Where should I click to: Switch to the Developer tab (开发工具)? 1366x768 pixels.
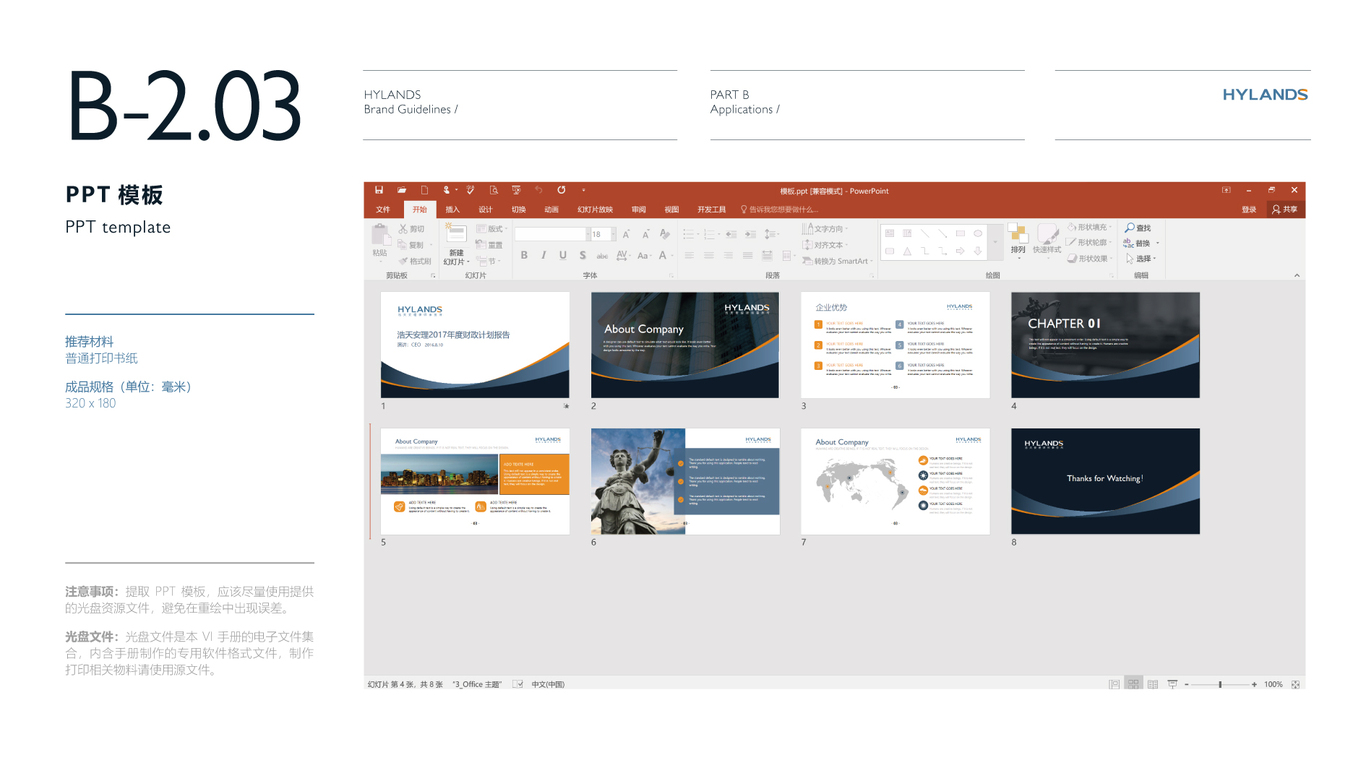click(x=712, y=210)
